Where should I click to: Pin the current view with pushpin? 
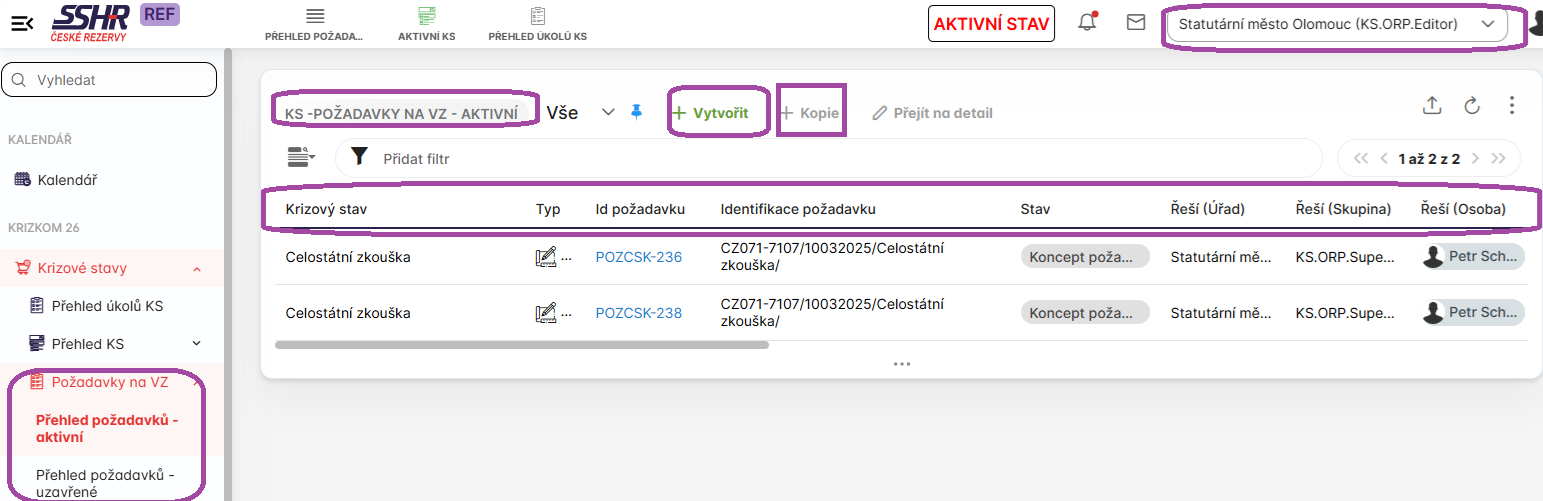[x=636, y=113]
